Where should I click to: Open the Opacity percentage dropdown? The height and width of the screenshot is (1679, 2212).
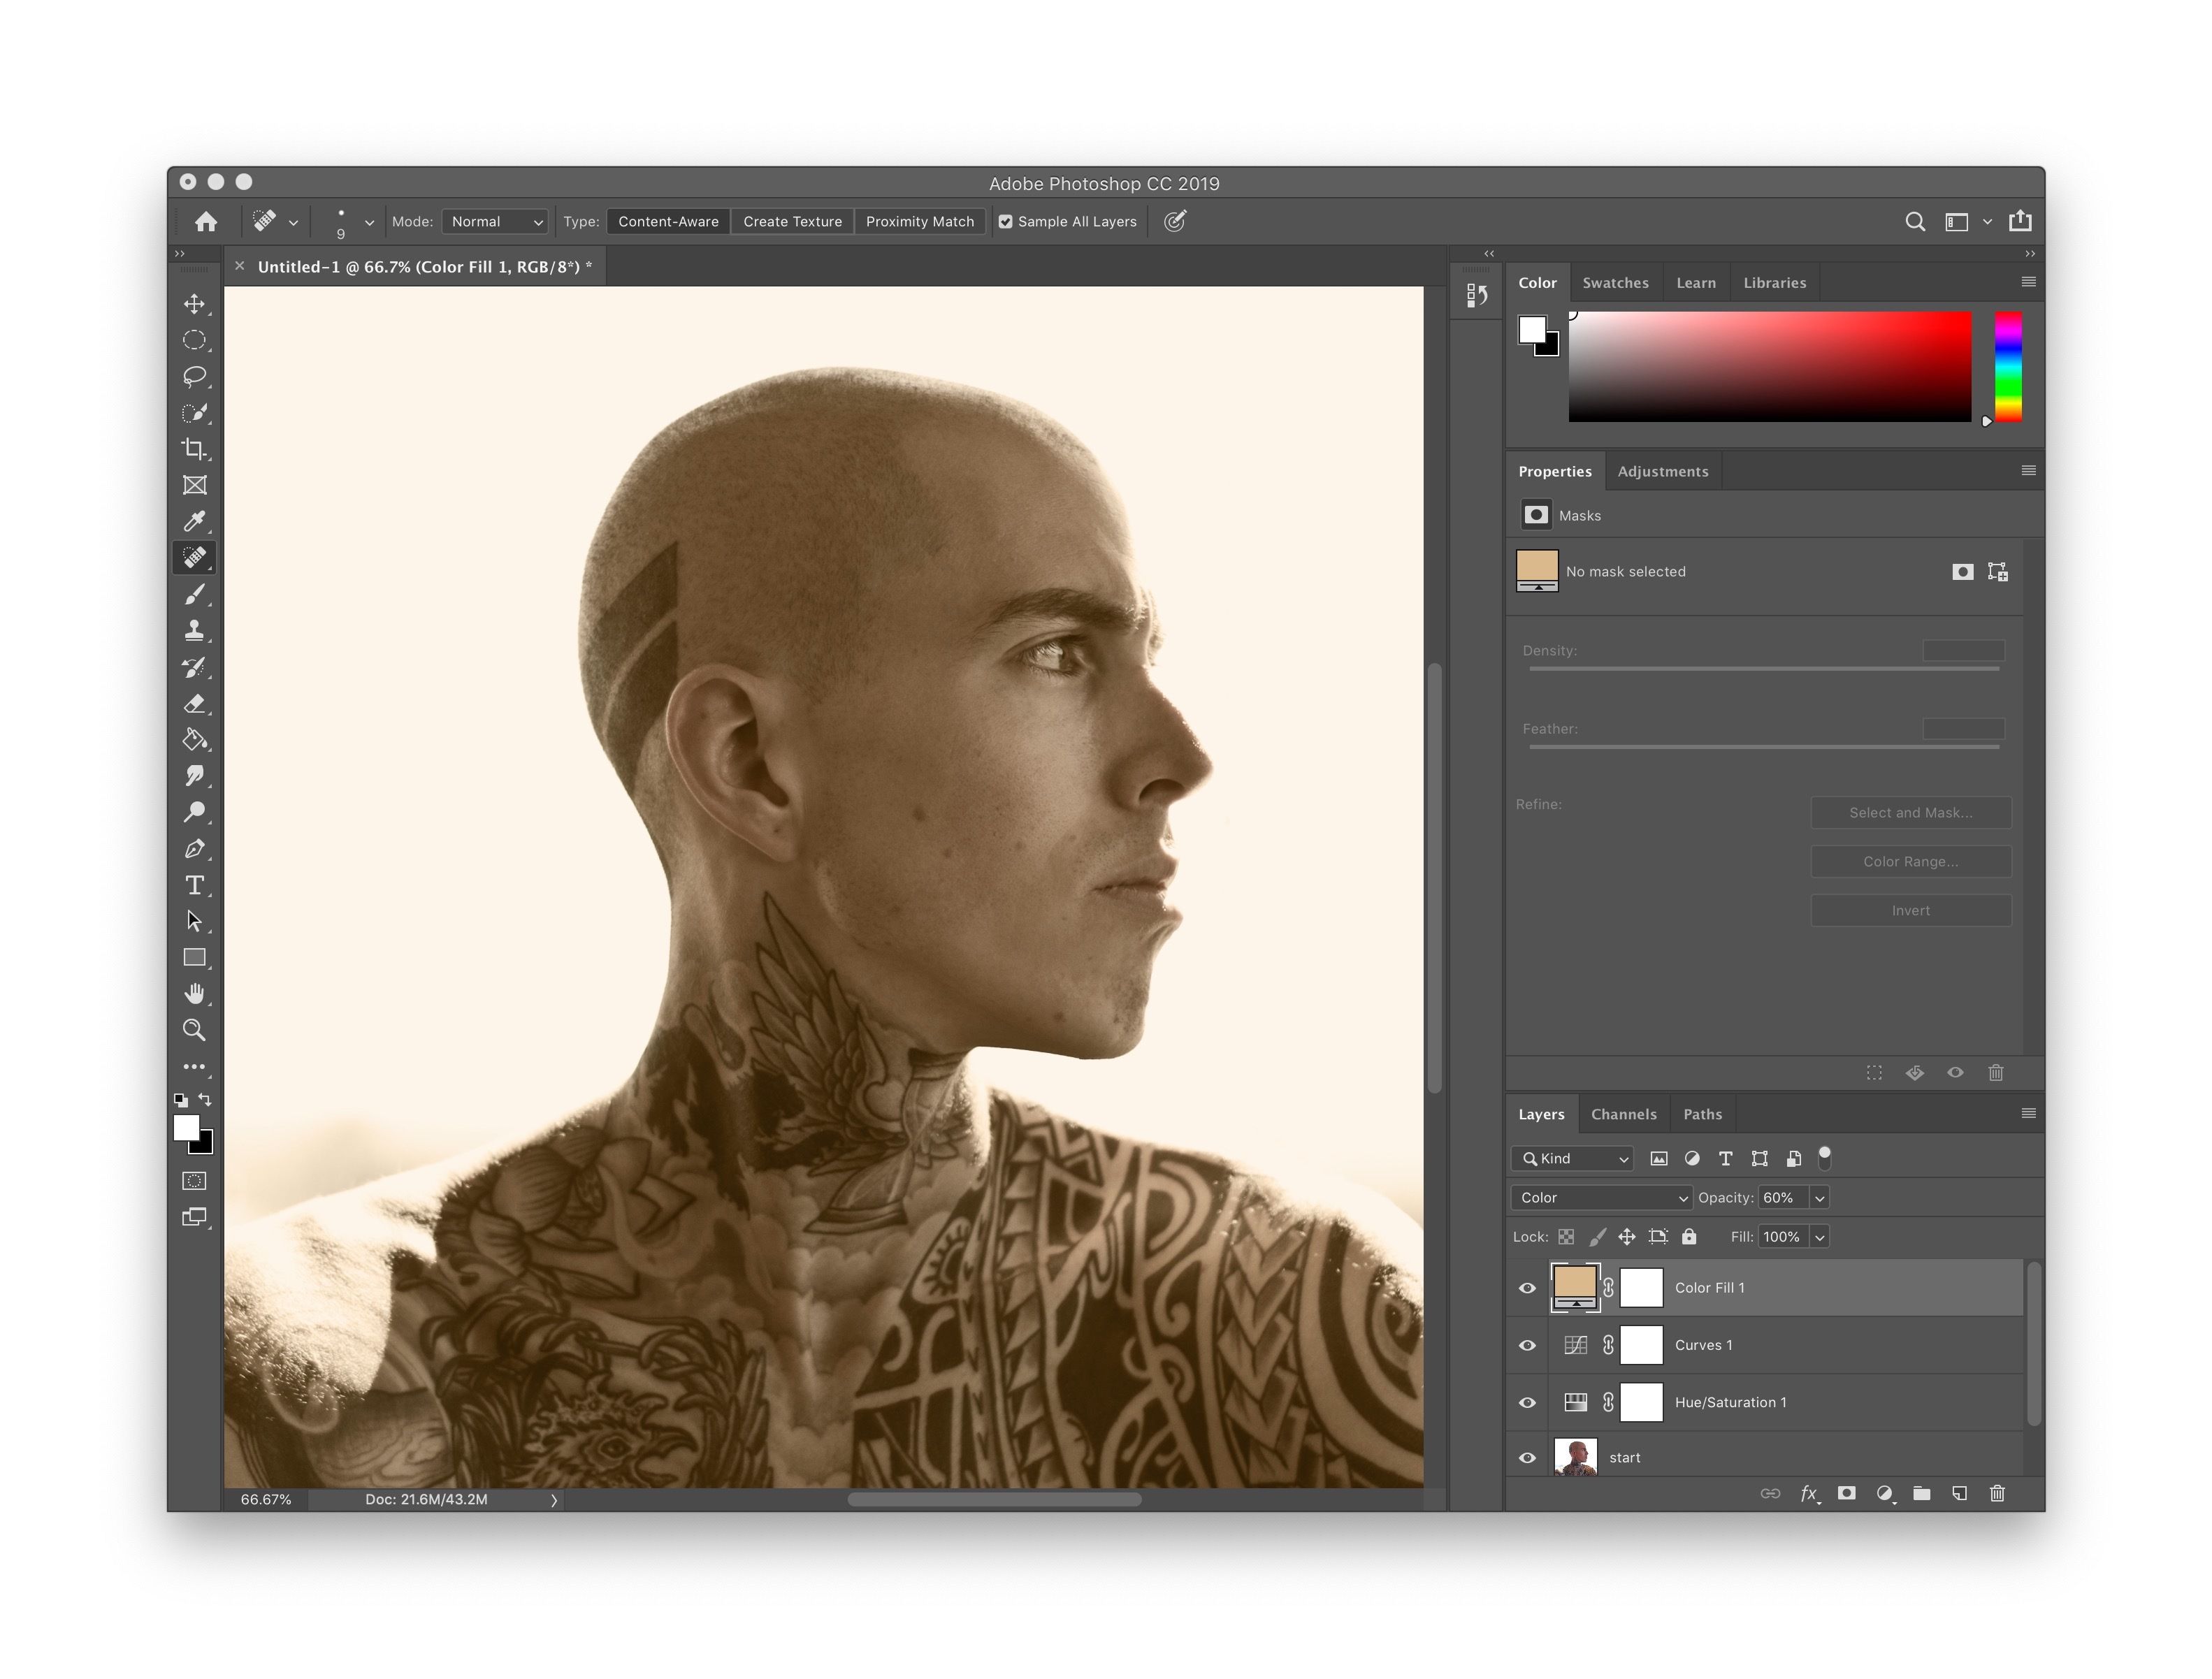(x=1817, y=1198)
